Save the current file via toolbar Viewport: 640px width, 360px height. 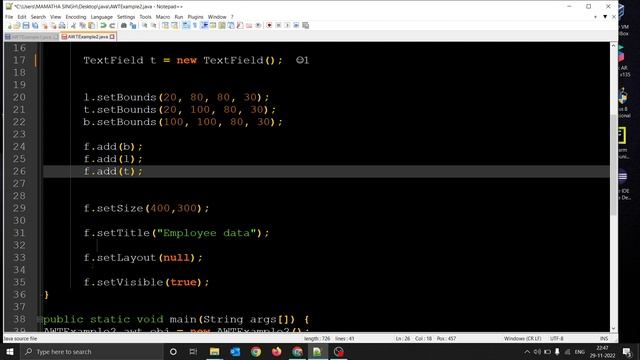click(26, 25)
